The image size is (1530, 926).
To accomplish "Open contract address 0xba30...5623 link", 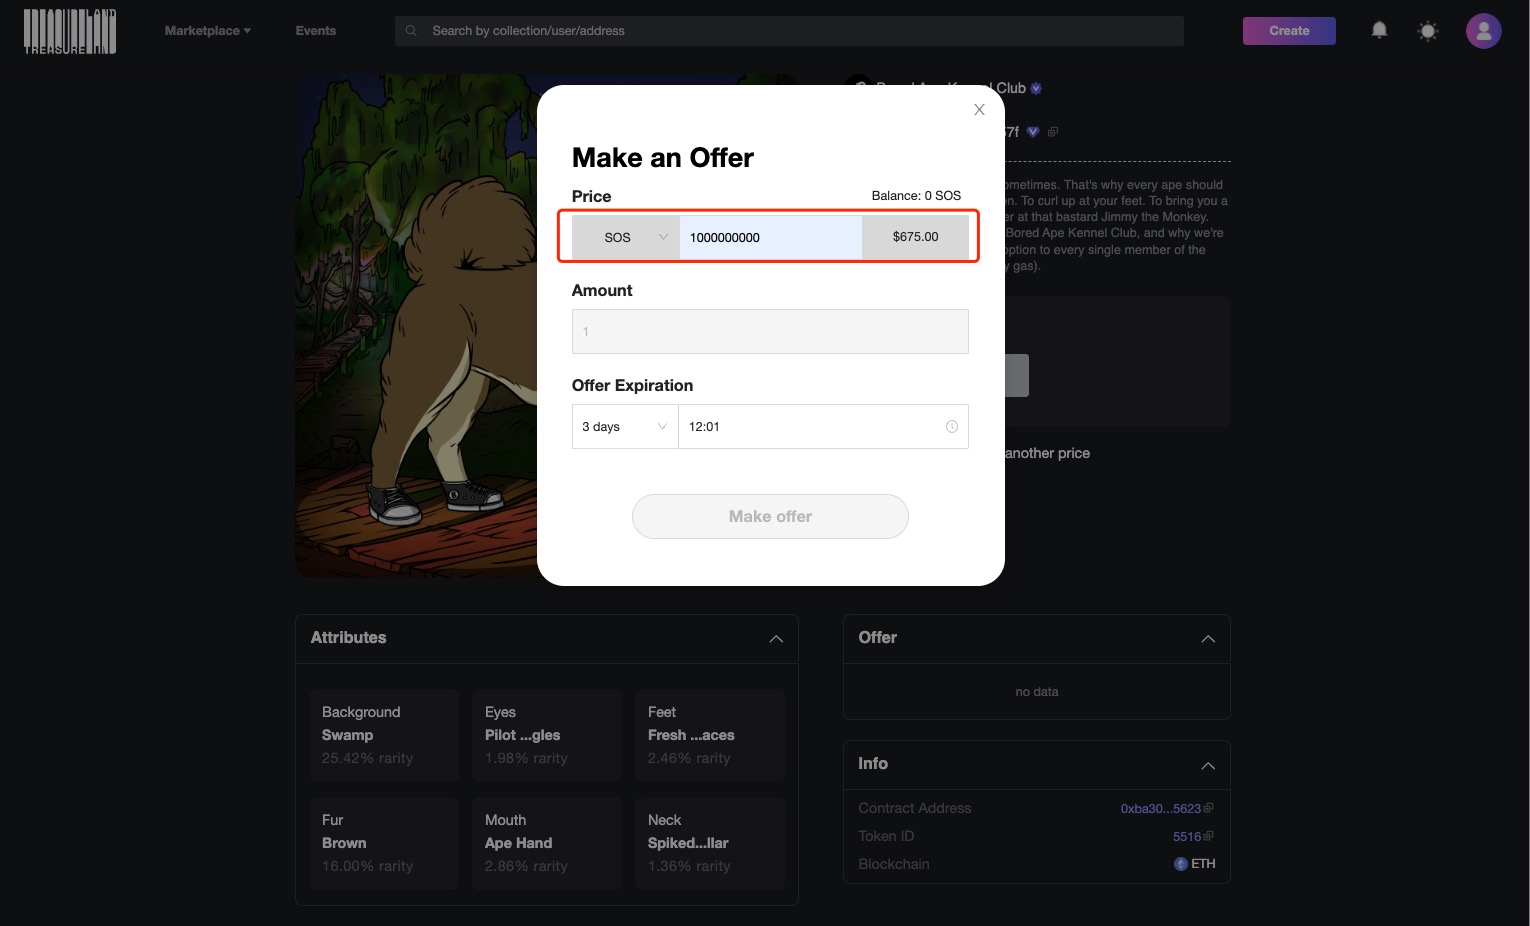I will [x=1160, y=808].
